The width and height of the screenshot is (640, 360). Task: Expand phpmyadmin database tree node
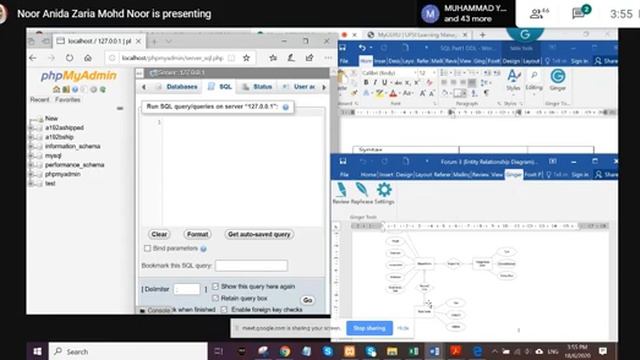(31, 174)
